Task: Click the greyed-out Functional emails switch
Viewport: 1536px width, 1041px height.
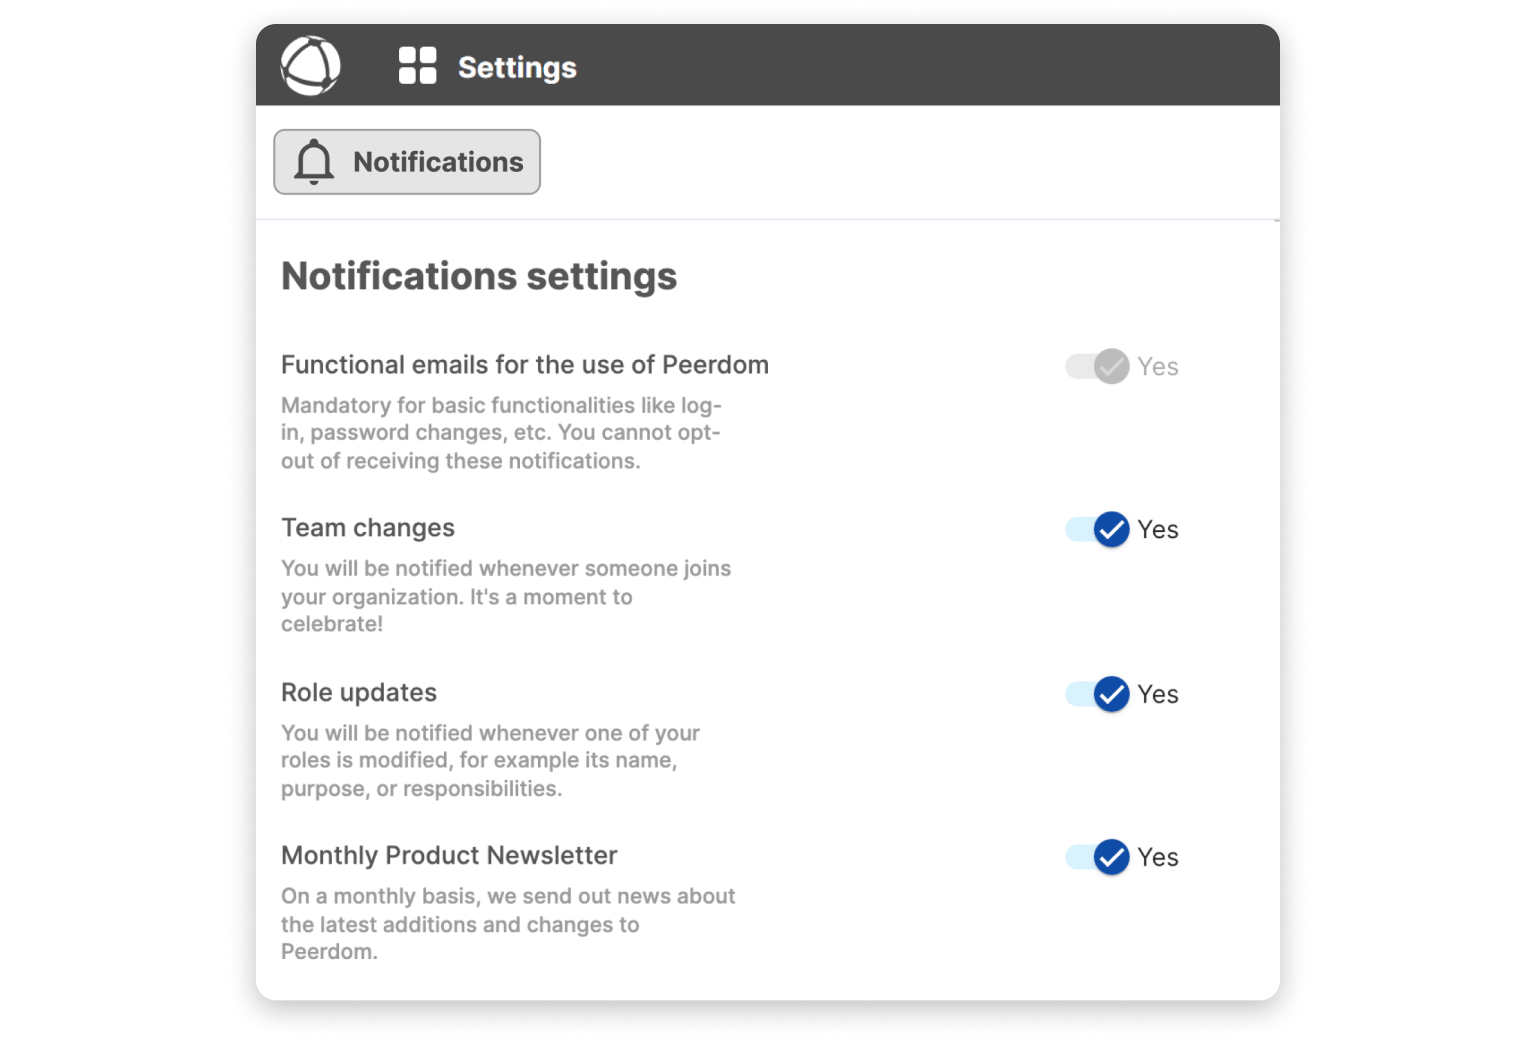Action: [x=1097, y=366]
